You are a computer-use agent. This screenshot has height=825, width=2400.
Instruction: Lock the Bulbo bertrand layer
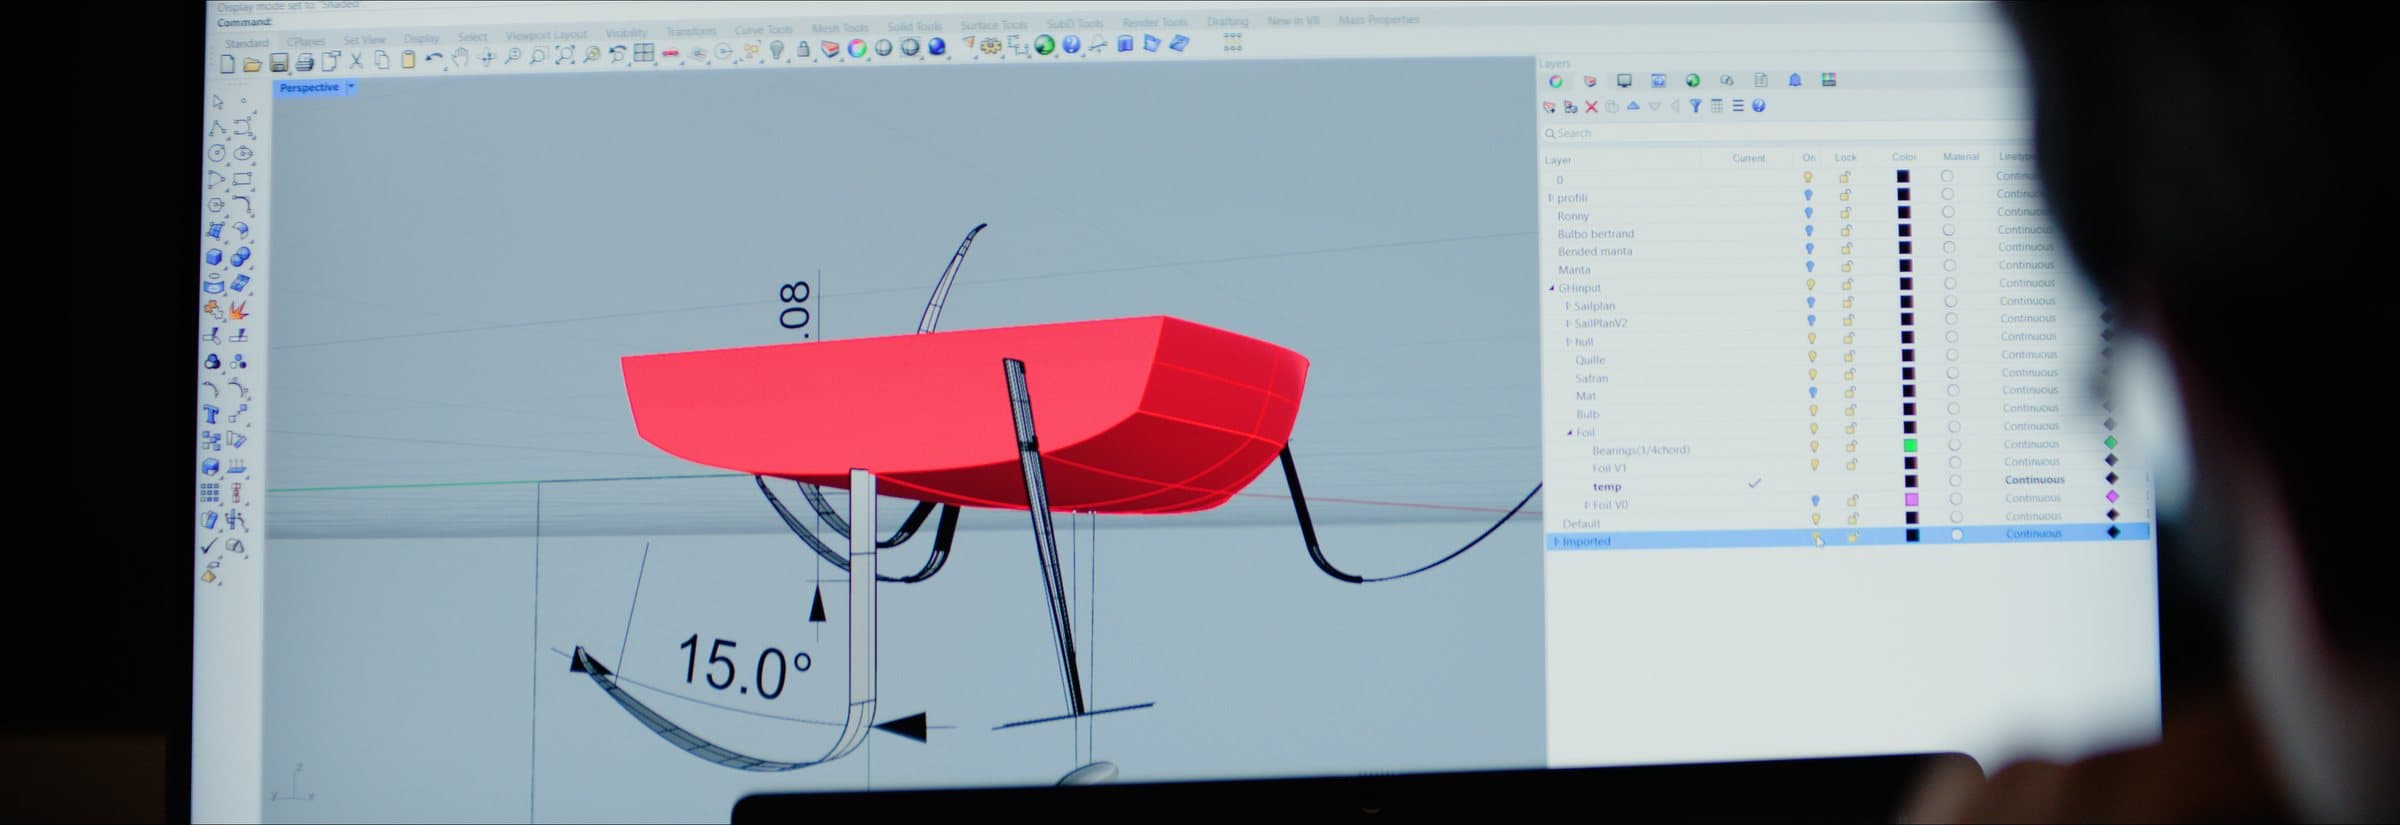pos(1846,231)
